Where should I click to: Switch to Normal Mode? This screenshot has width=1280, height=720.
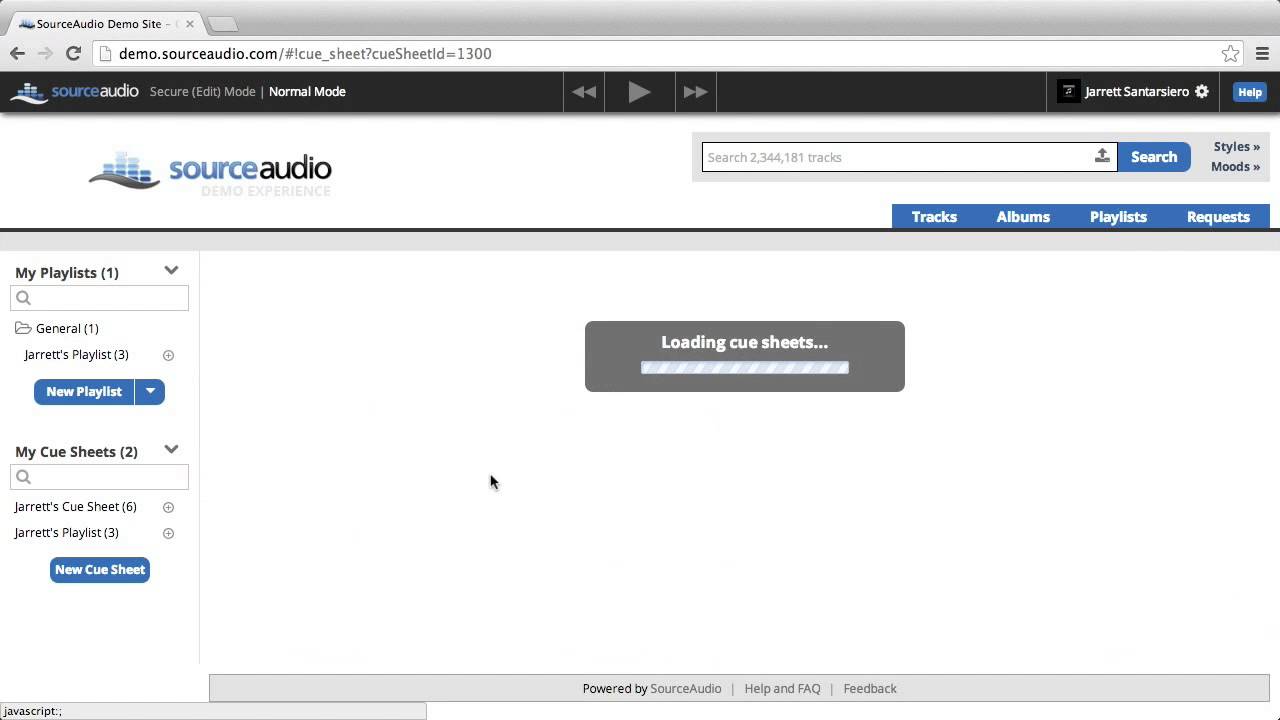307,92
